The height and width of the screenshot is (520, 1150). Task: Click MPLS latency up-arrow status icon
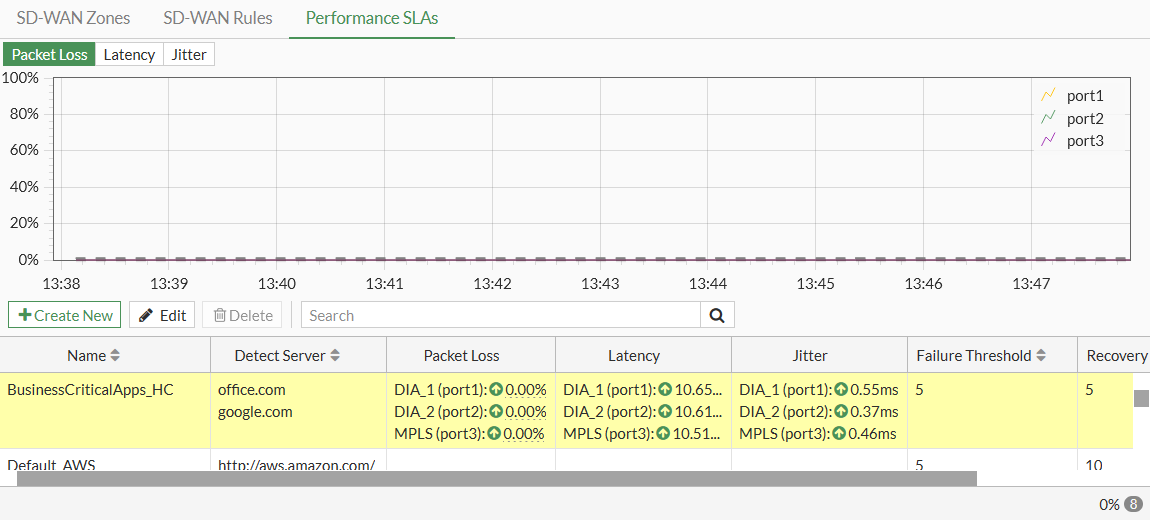664,434
